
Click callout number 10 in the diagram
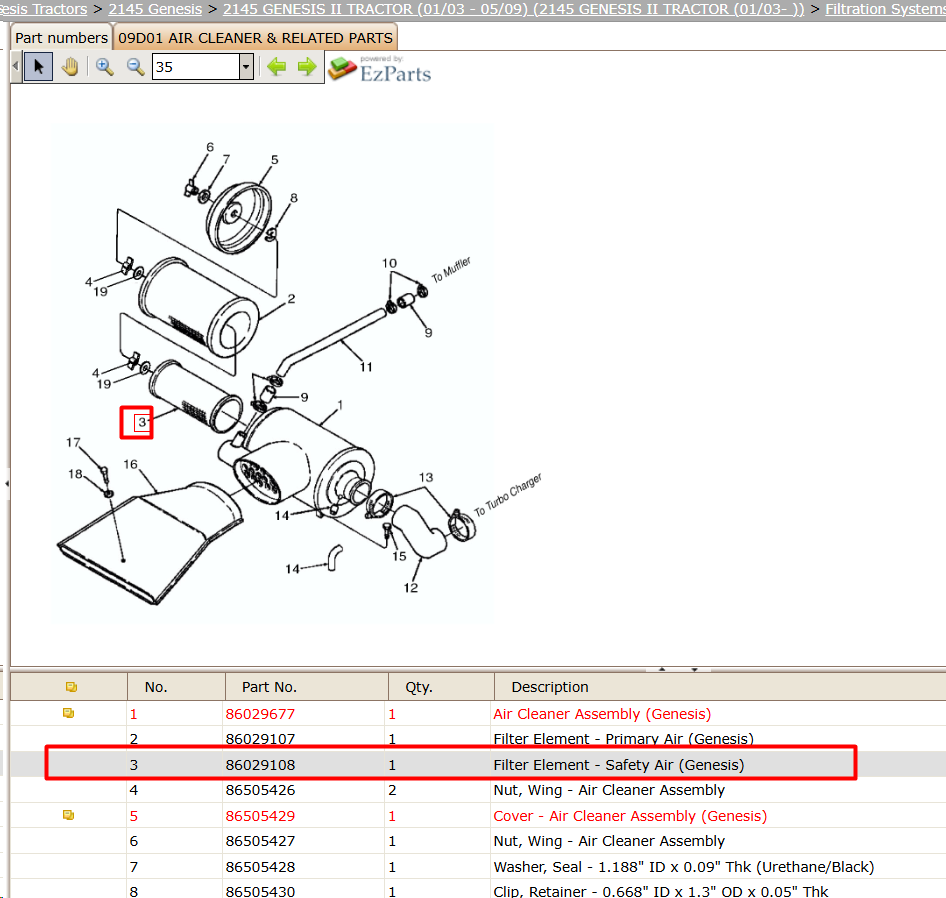tap(389, 263)
